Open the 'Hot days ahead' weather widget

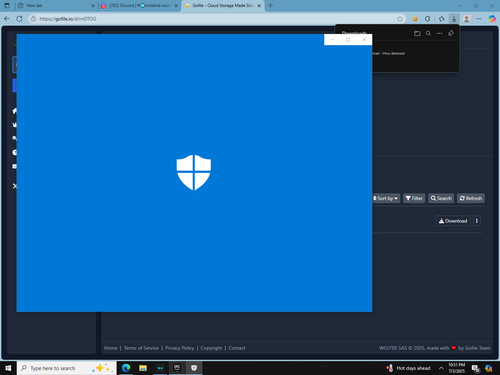408,368
